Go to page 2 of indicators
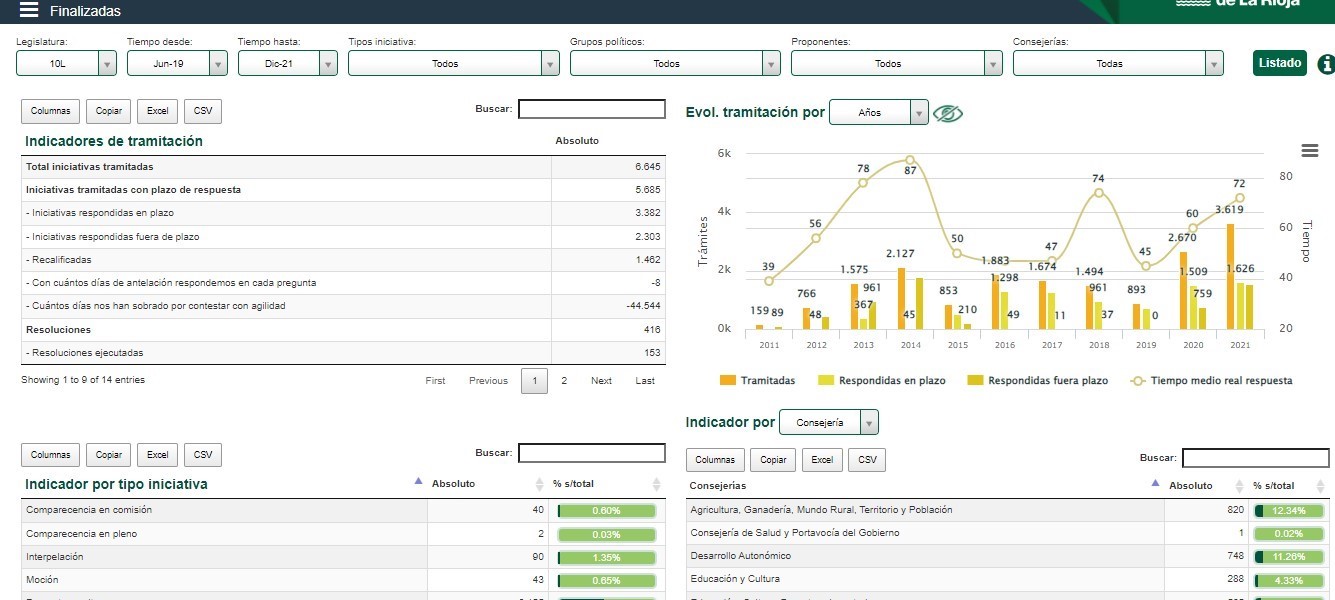Image resolution: width=1335 pixels, height=600 pixels. [x=564, y=381]
